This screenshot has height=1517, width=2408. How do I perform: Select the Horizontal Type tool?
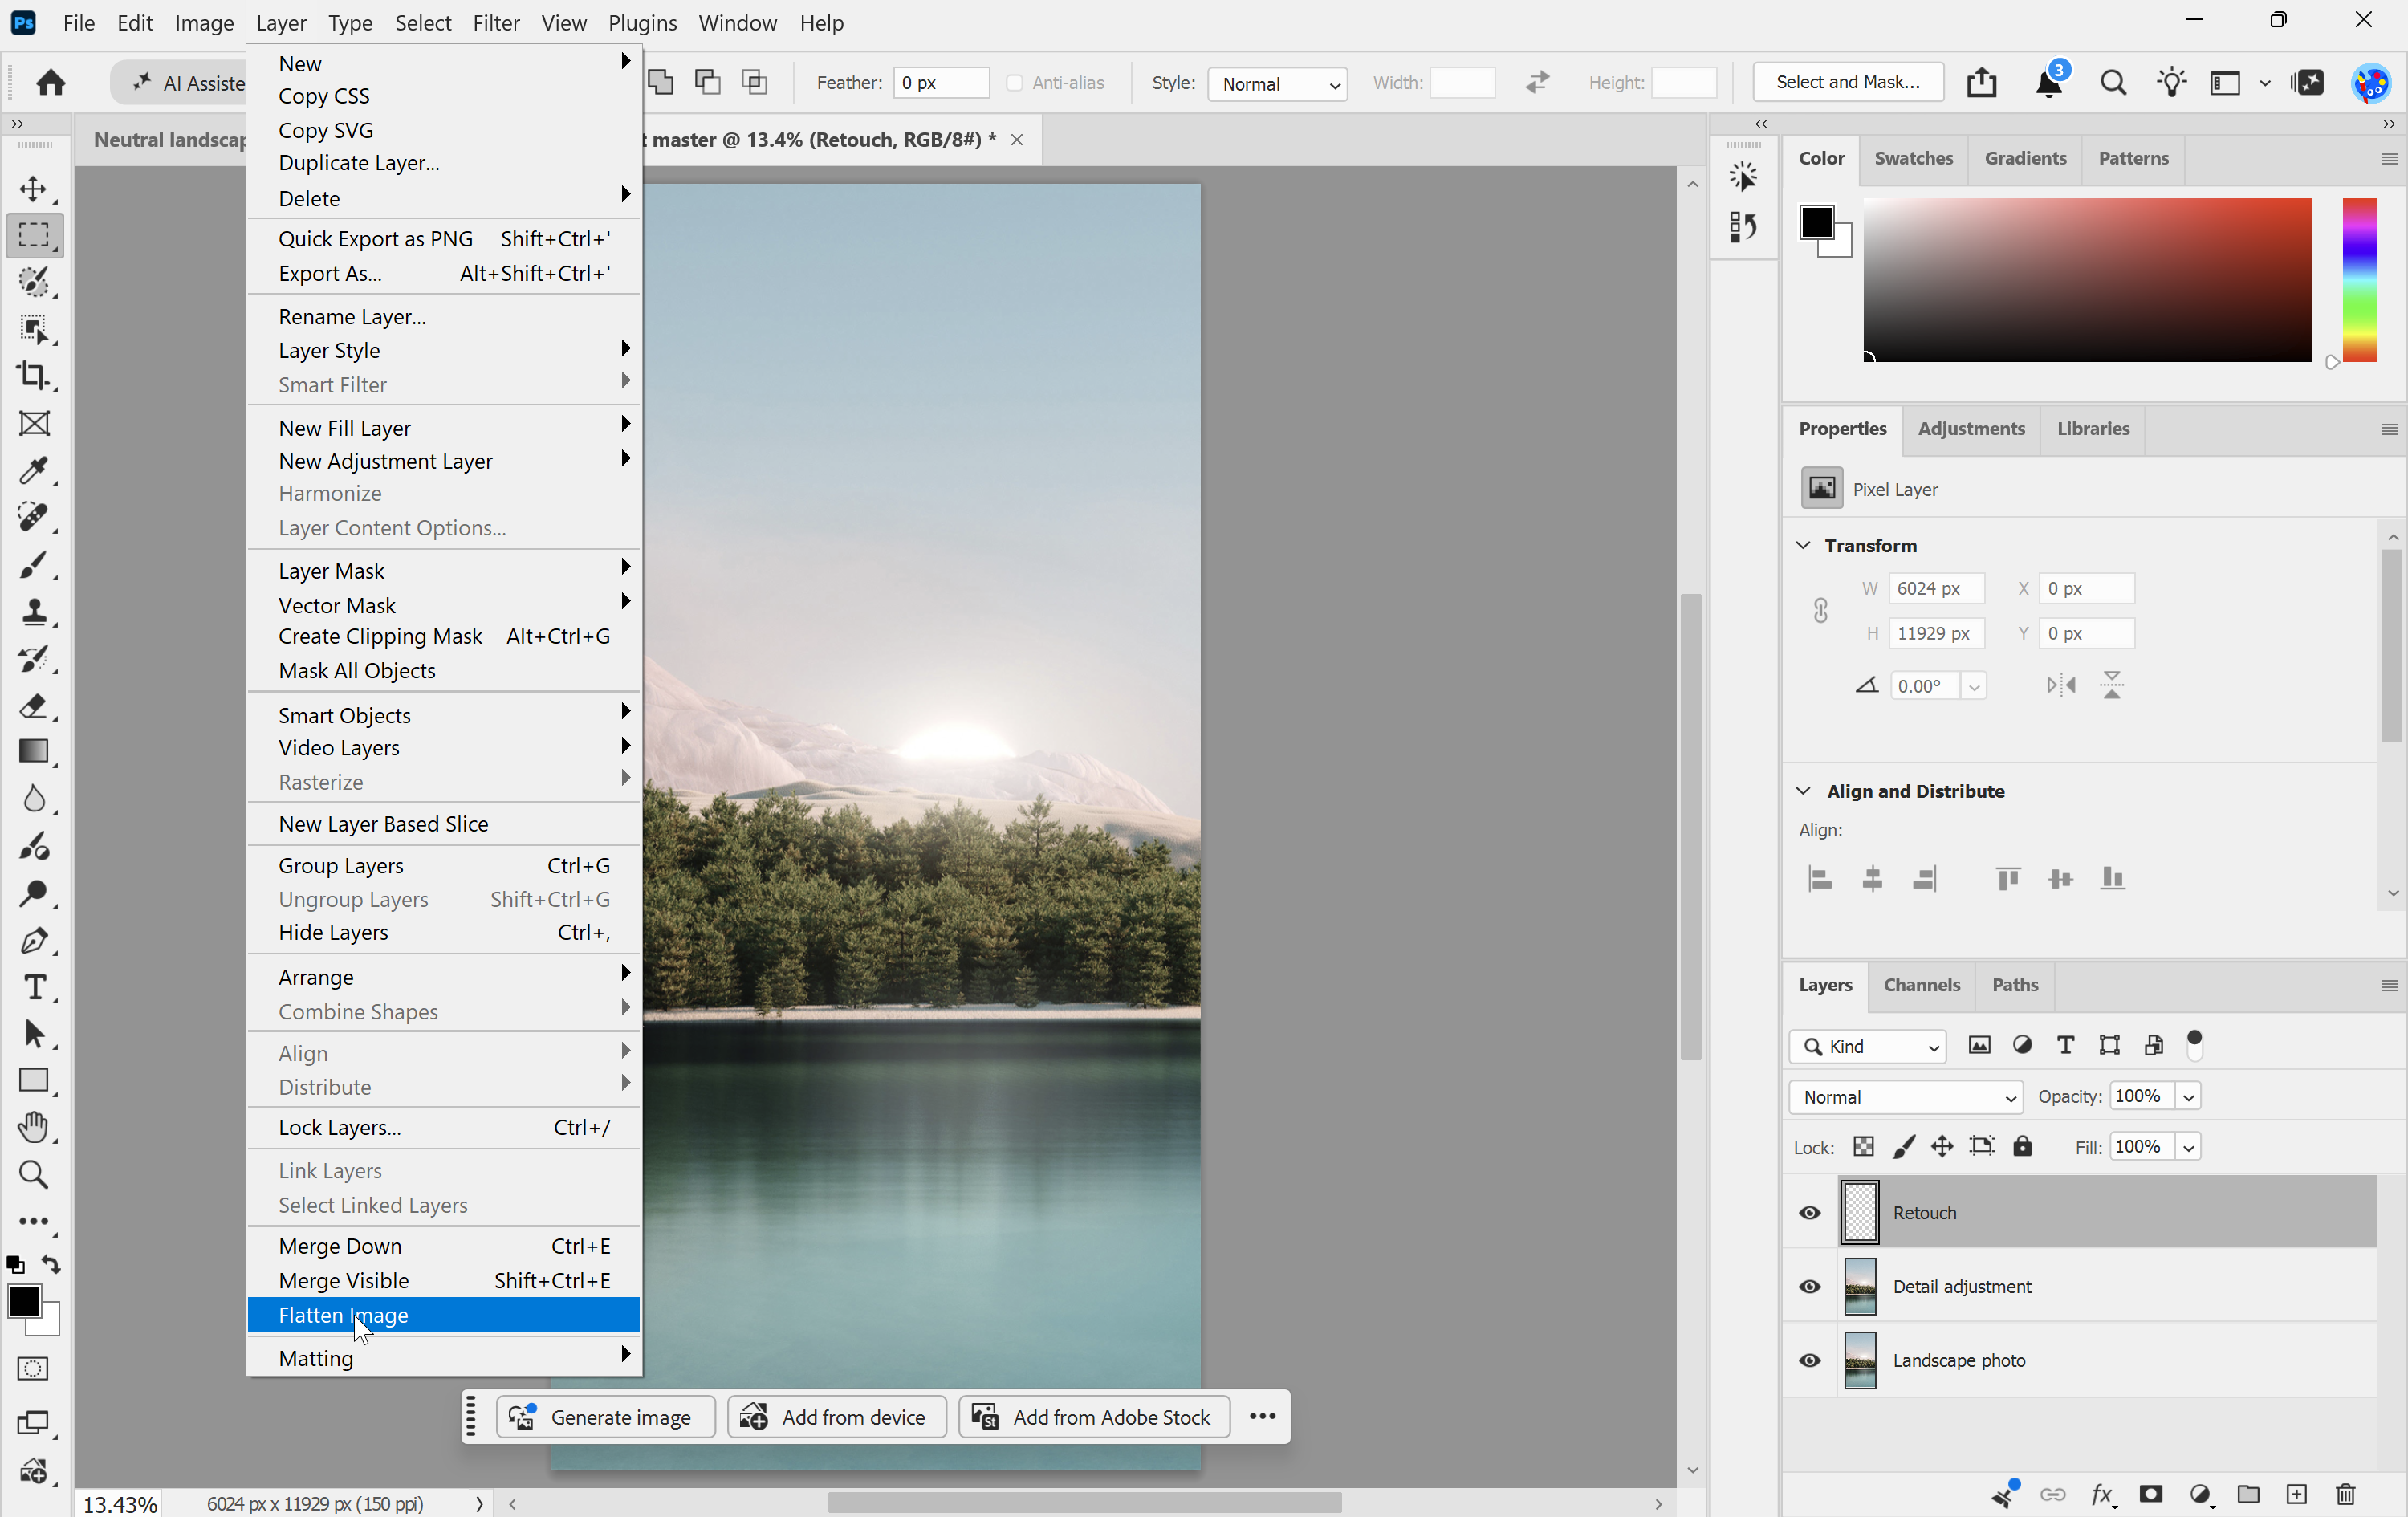(x=34, y=987)
